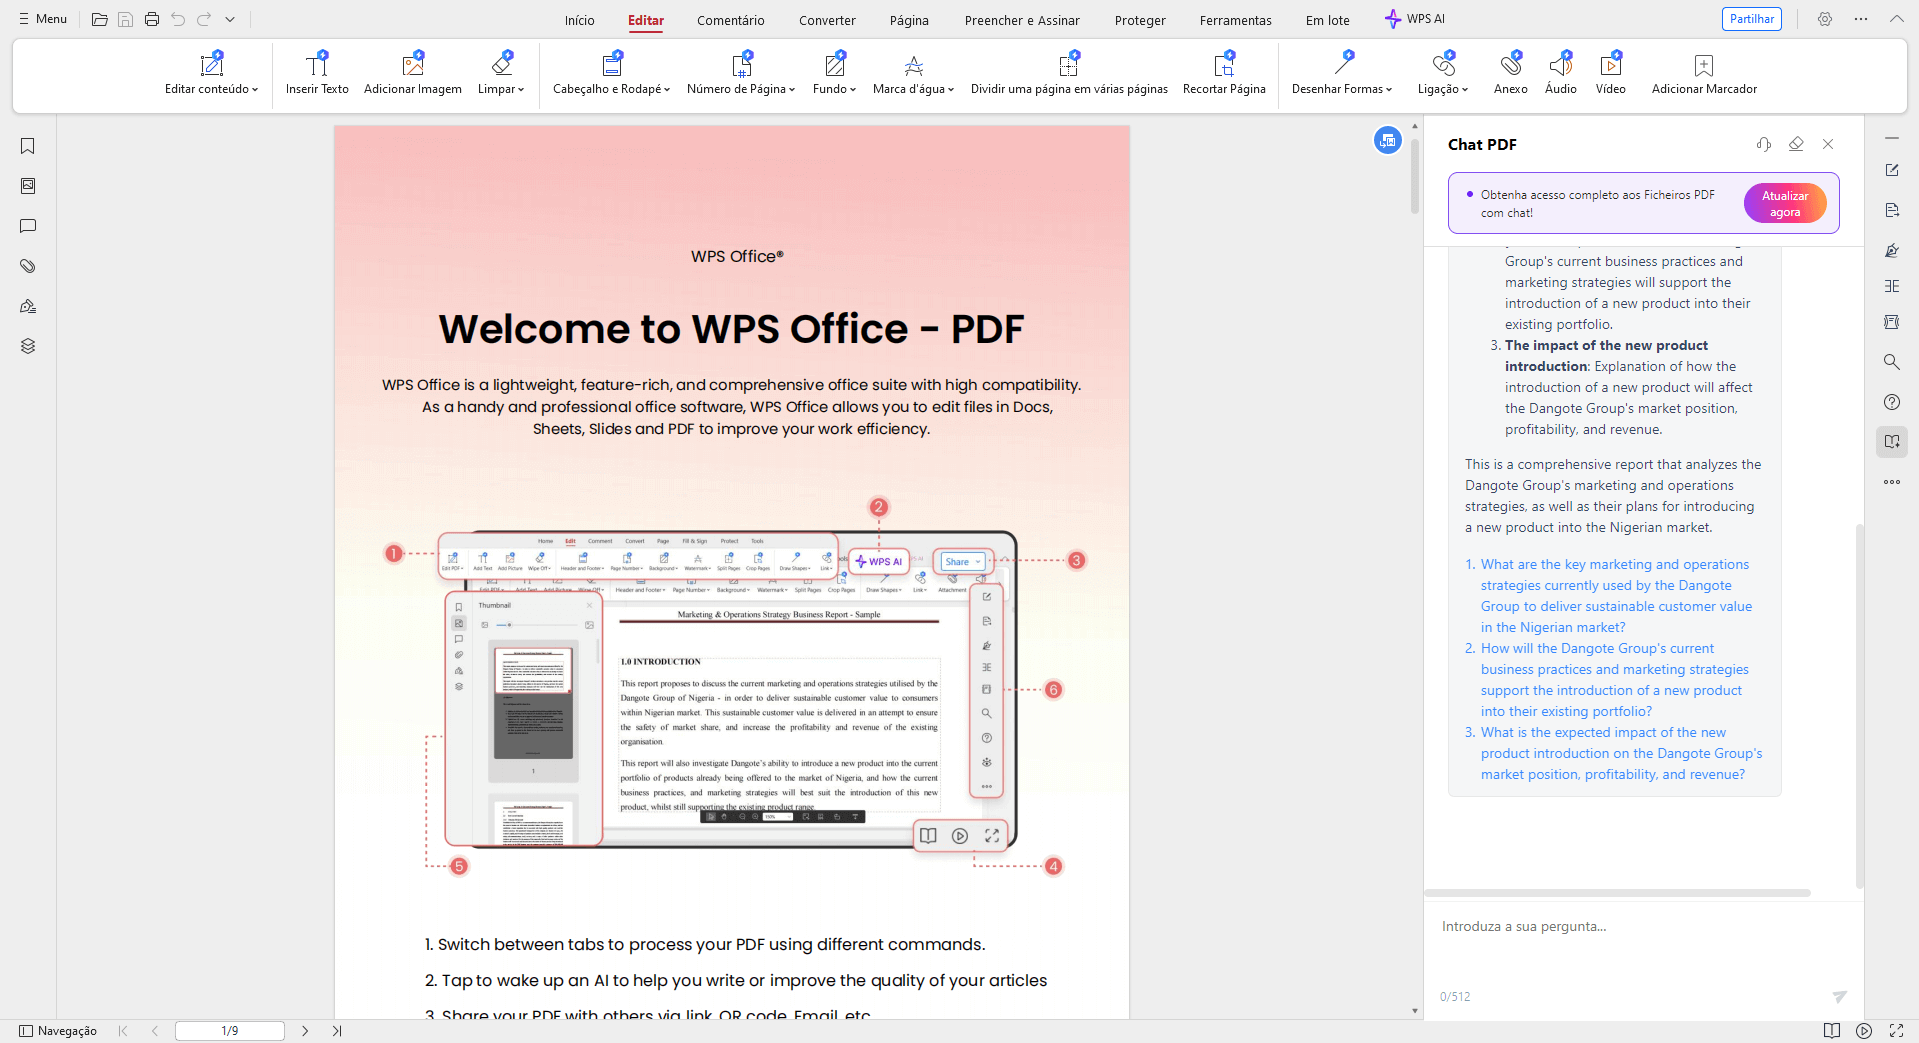Open the Em lote tab
This screenshot has height=1043, width=1919.
click(1328, 20)
